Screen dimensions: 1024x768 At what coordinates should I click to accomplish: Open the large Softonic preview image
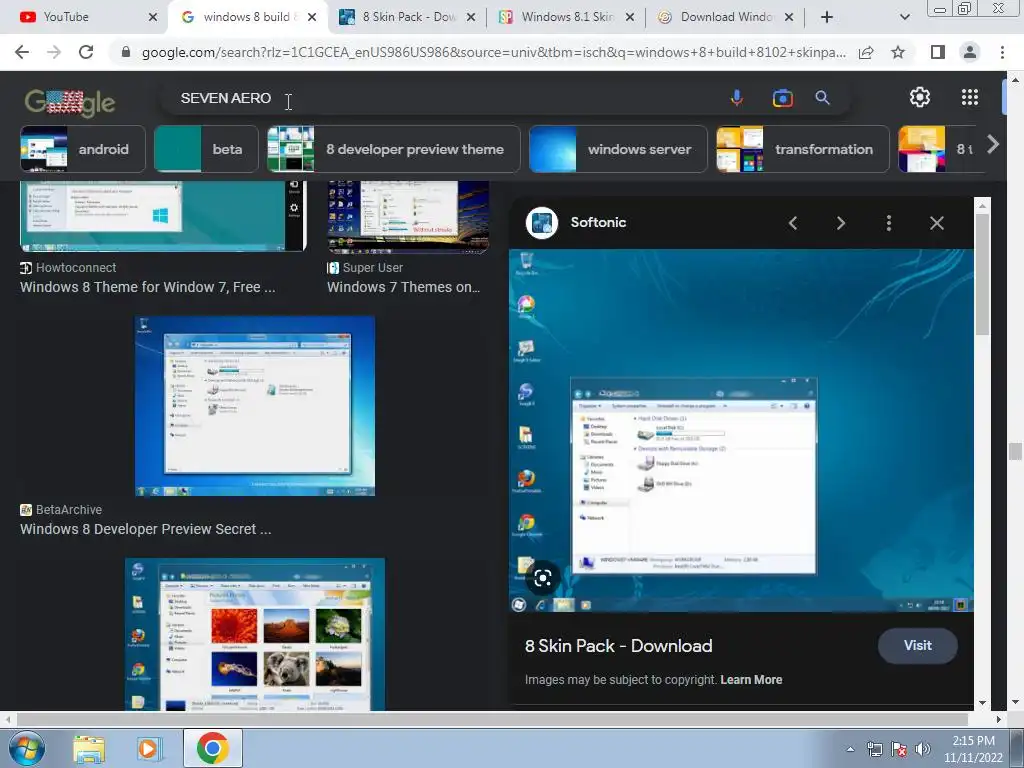(741, 430)
